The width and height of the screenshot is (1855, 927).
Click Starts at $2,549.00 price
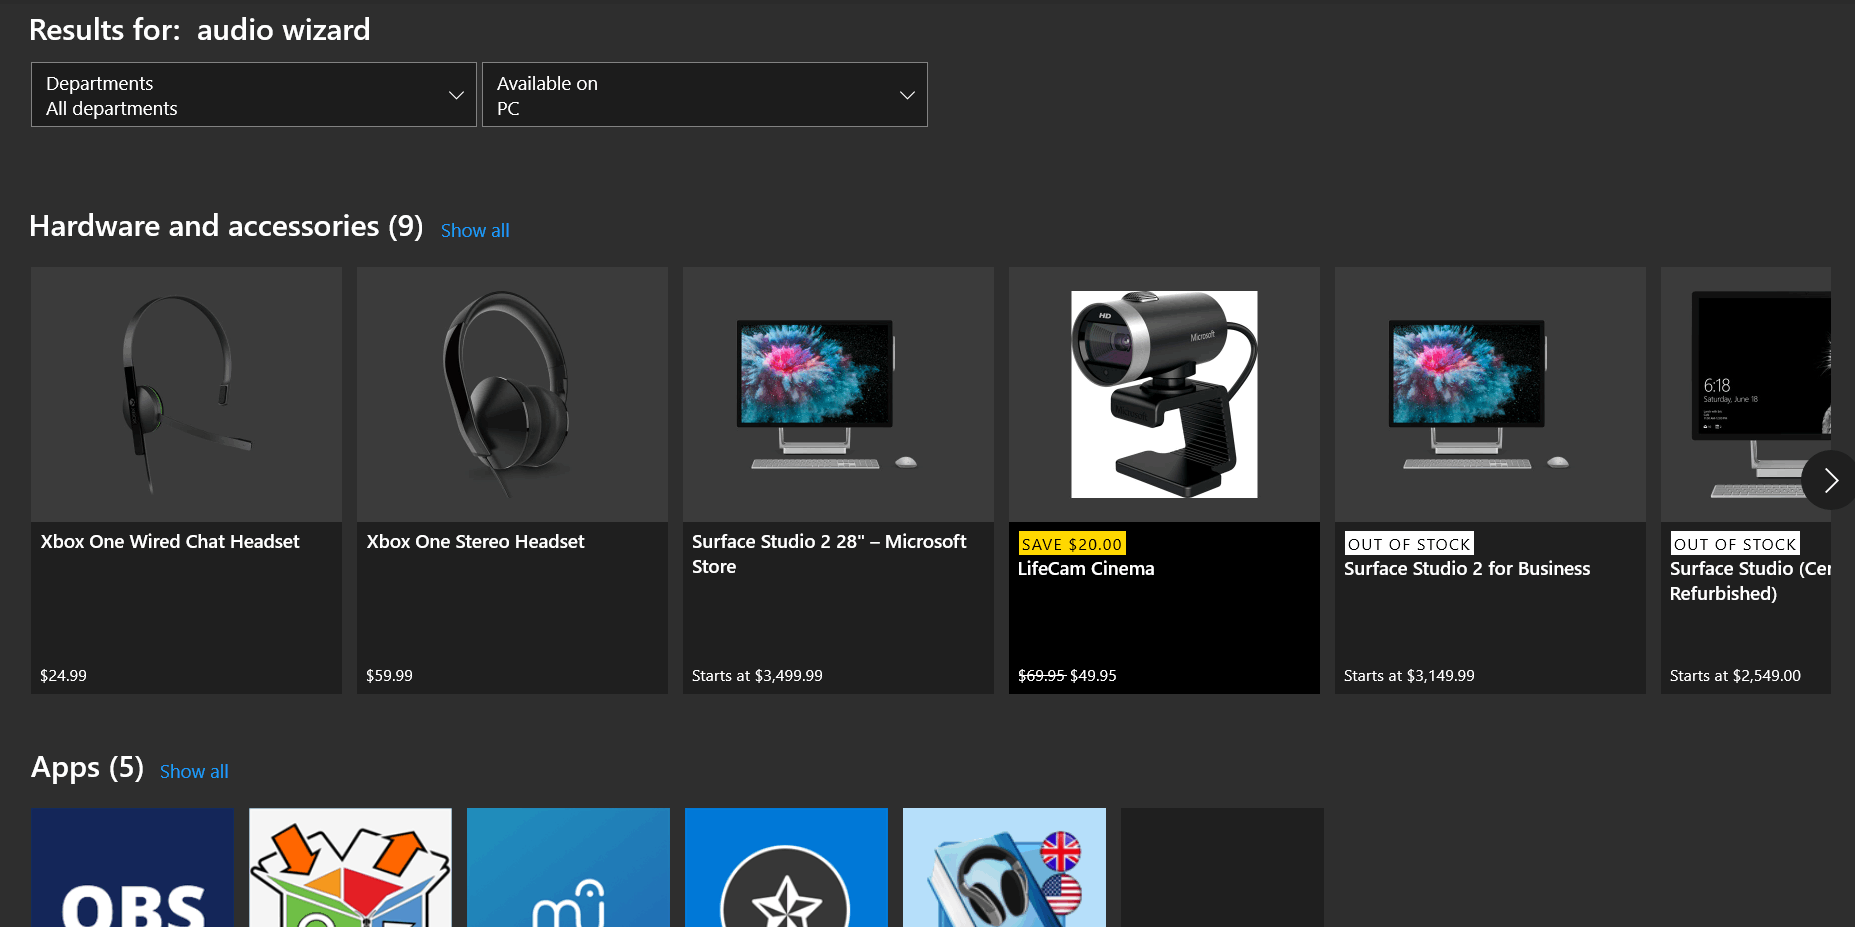tap(1735, 676)
